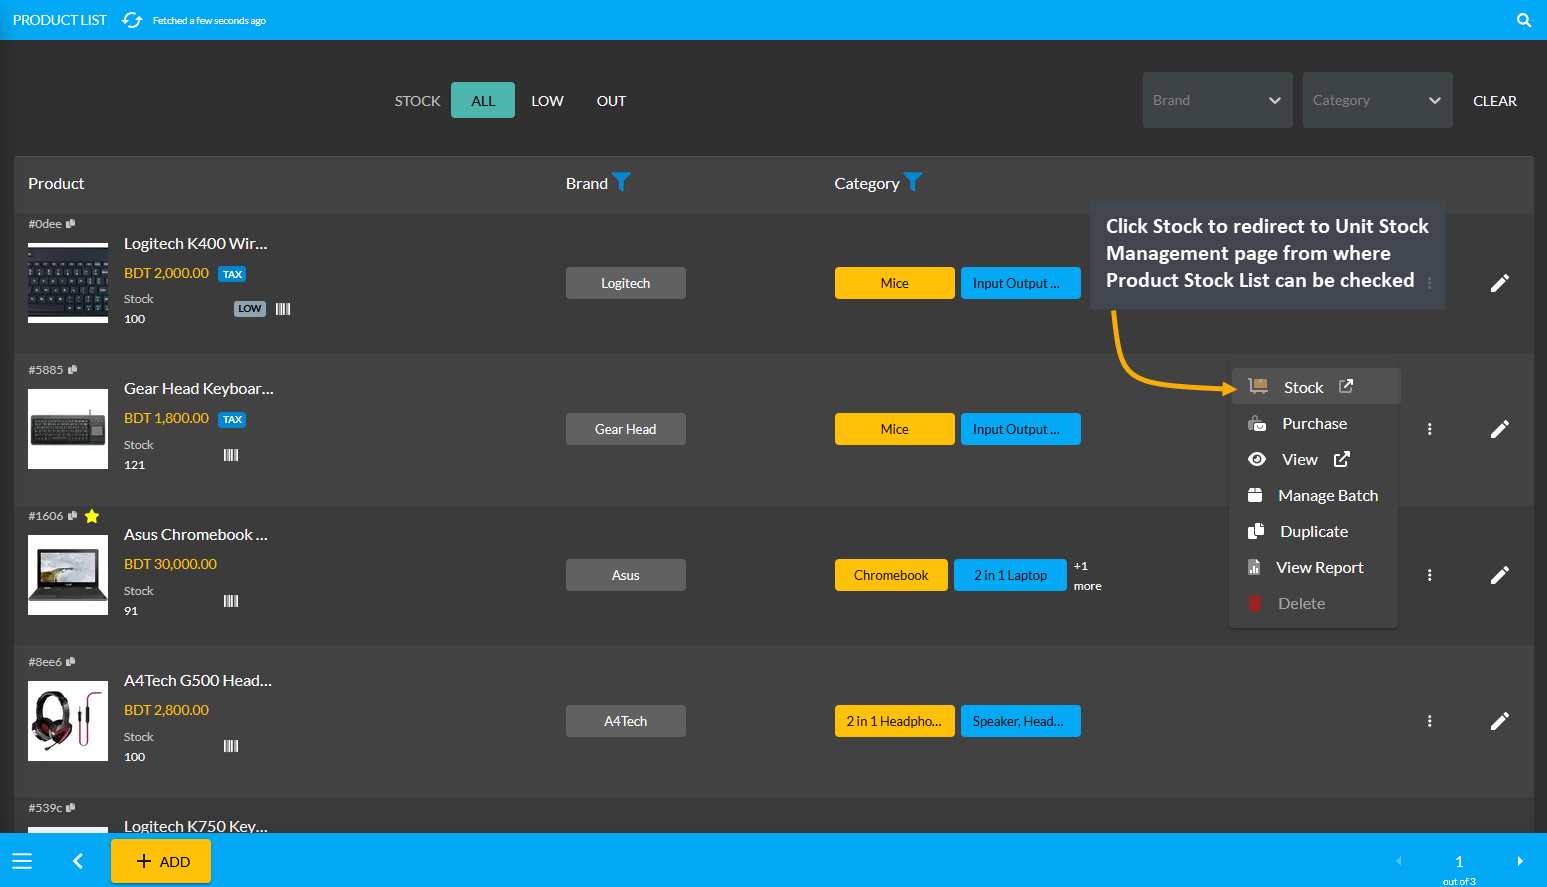
Task: Click Logitech K750 Key... product name
Action: pyautogui.click(x=196, y=826)
